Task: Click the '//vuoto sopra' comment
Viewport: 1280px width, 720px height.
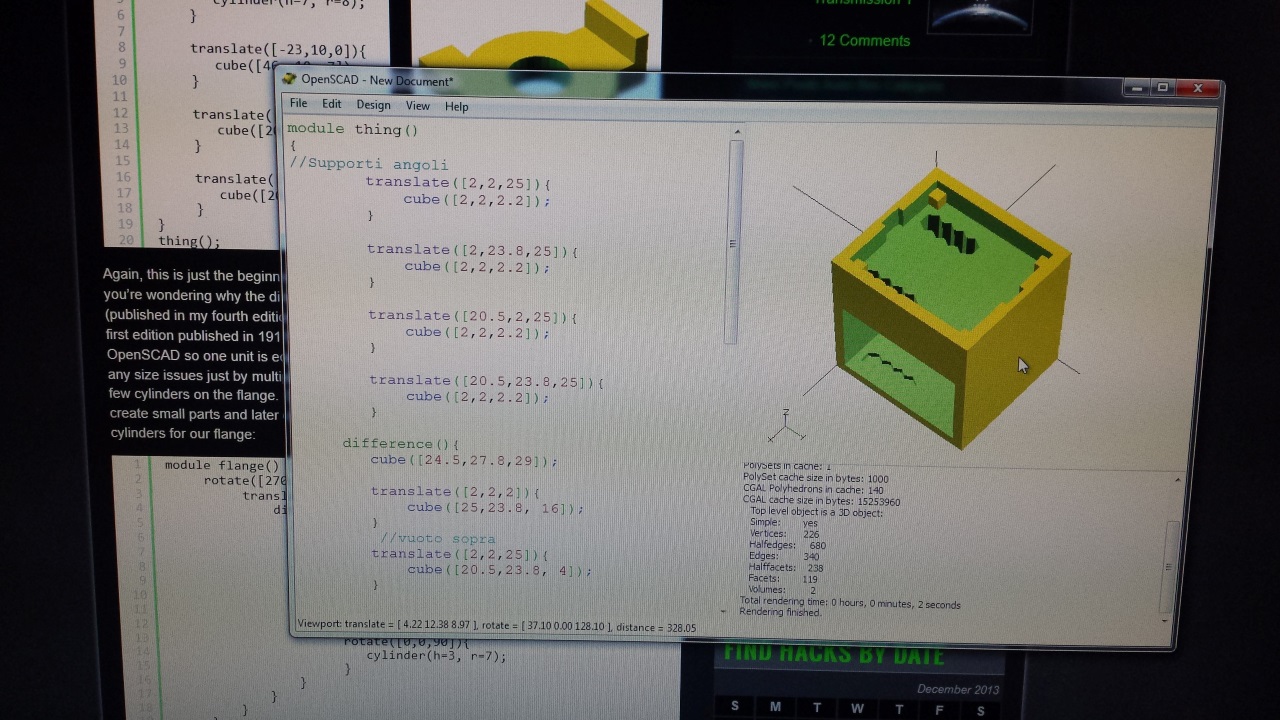Action: point(438,539)
